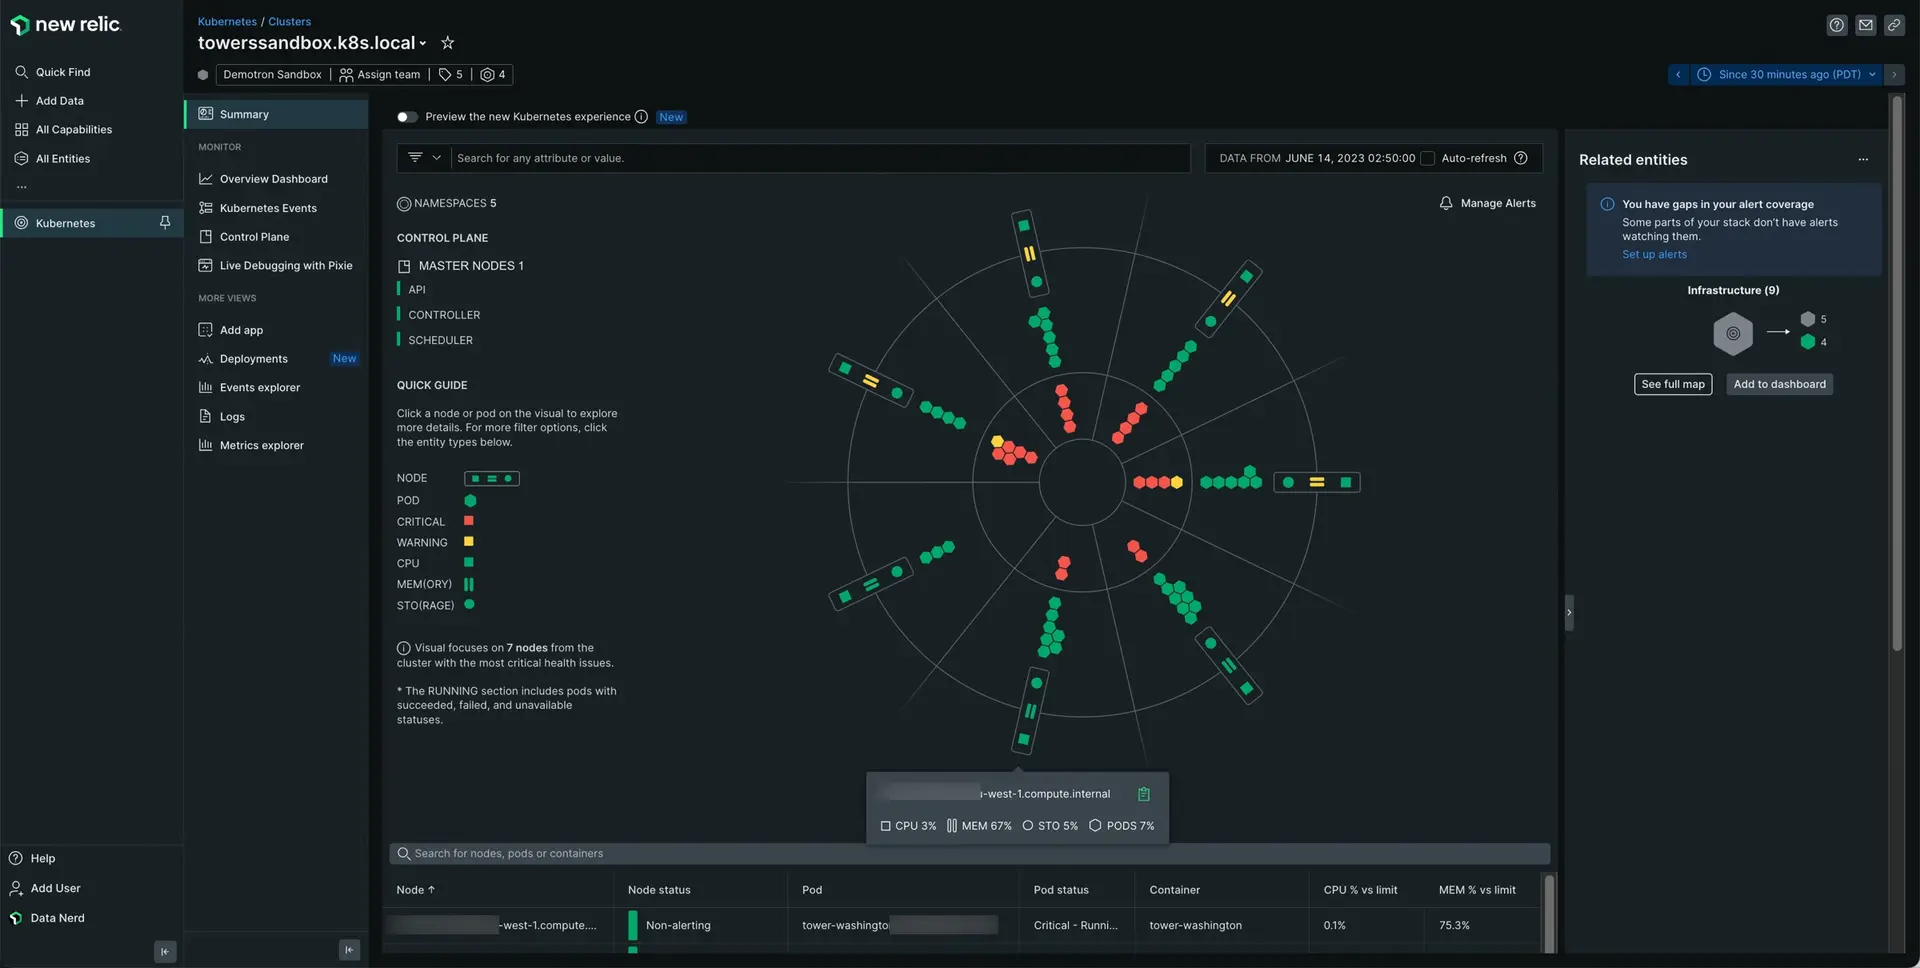Toggle STO(RAGE) filter in the legend

pos(469,605)
